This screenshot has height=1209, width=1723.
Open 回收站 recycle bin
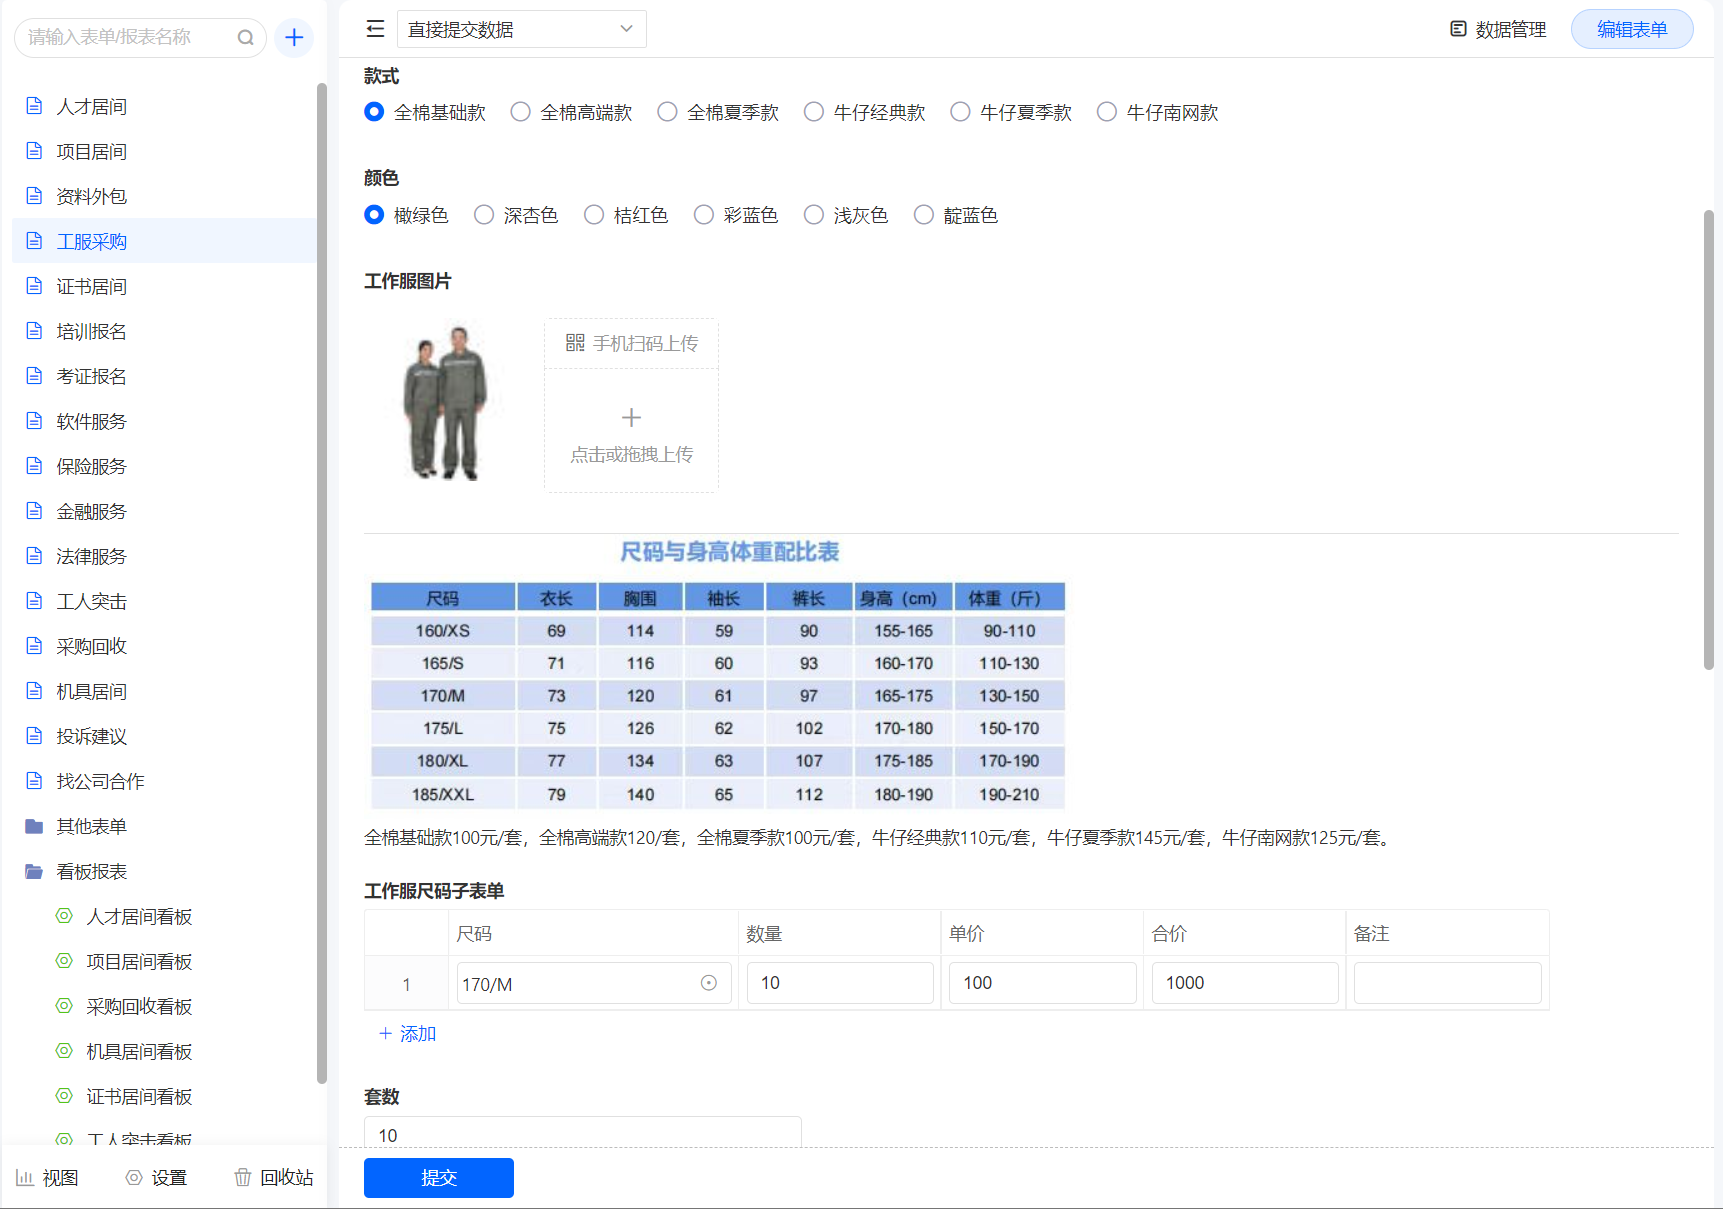pos(274,1177)
